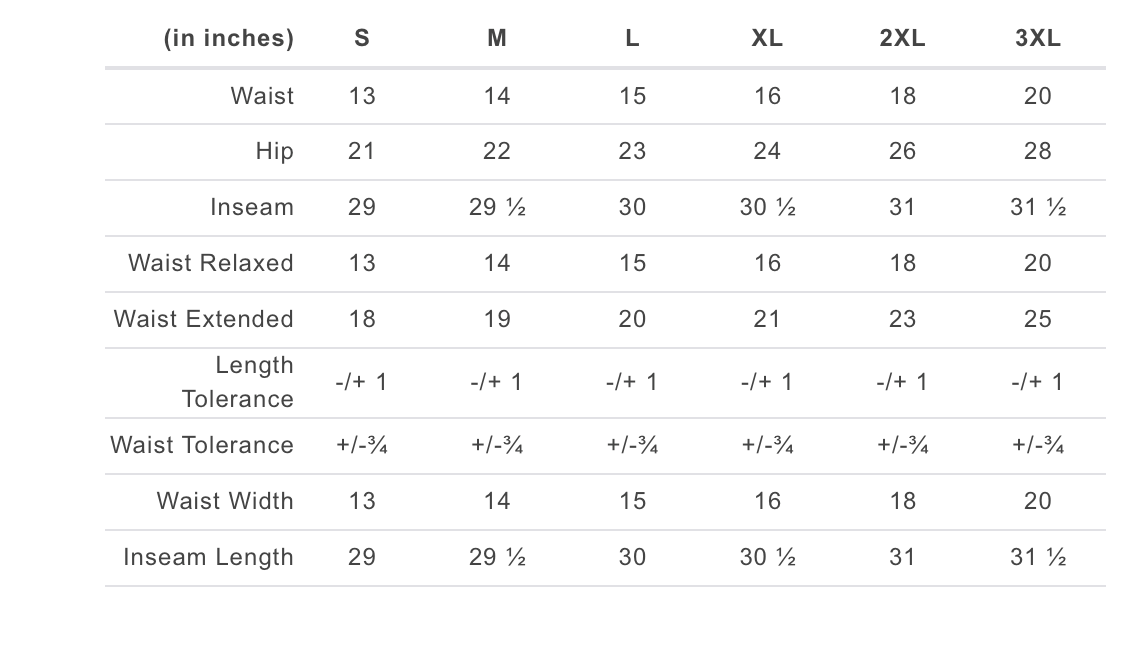The height and width of the screenshot is (664, 1138).
Task: Select Waist Extended value 25 for 3XL
Action: click(x=1038, y=319)
